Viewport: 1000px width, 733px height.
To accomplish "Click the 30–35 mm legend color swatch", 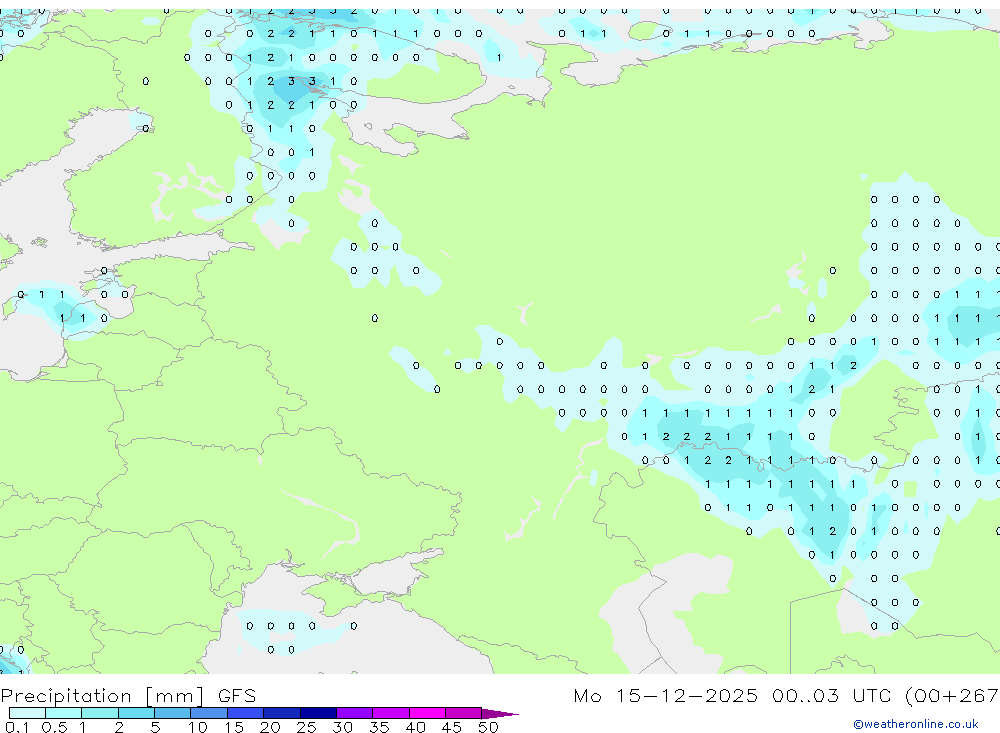I will point(355,713).
